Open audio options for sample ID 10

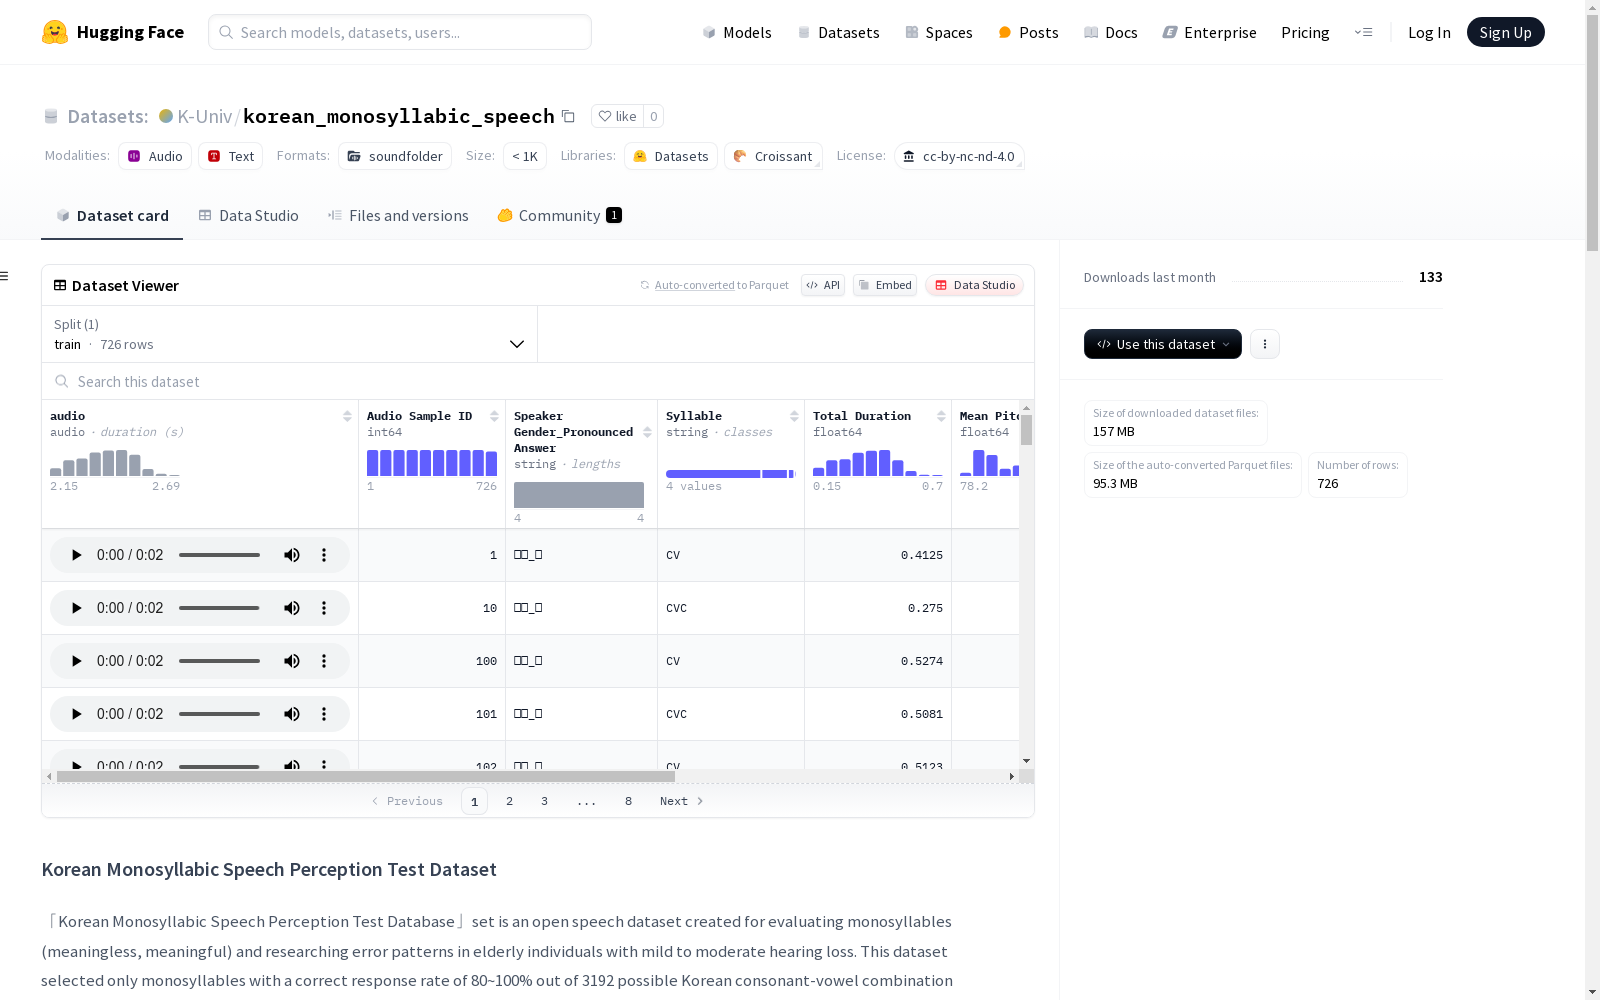point(324,608)
